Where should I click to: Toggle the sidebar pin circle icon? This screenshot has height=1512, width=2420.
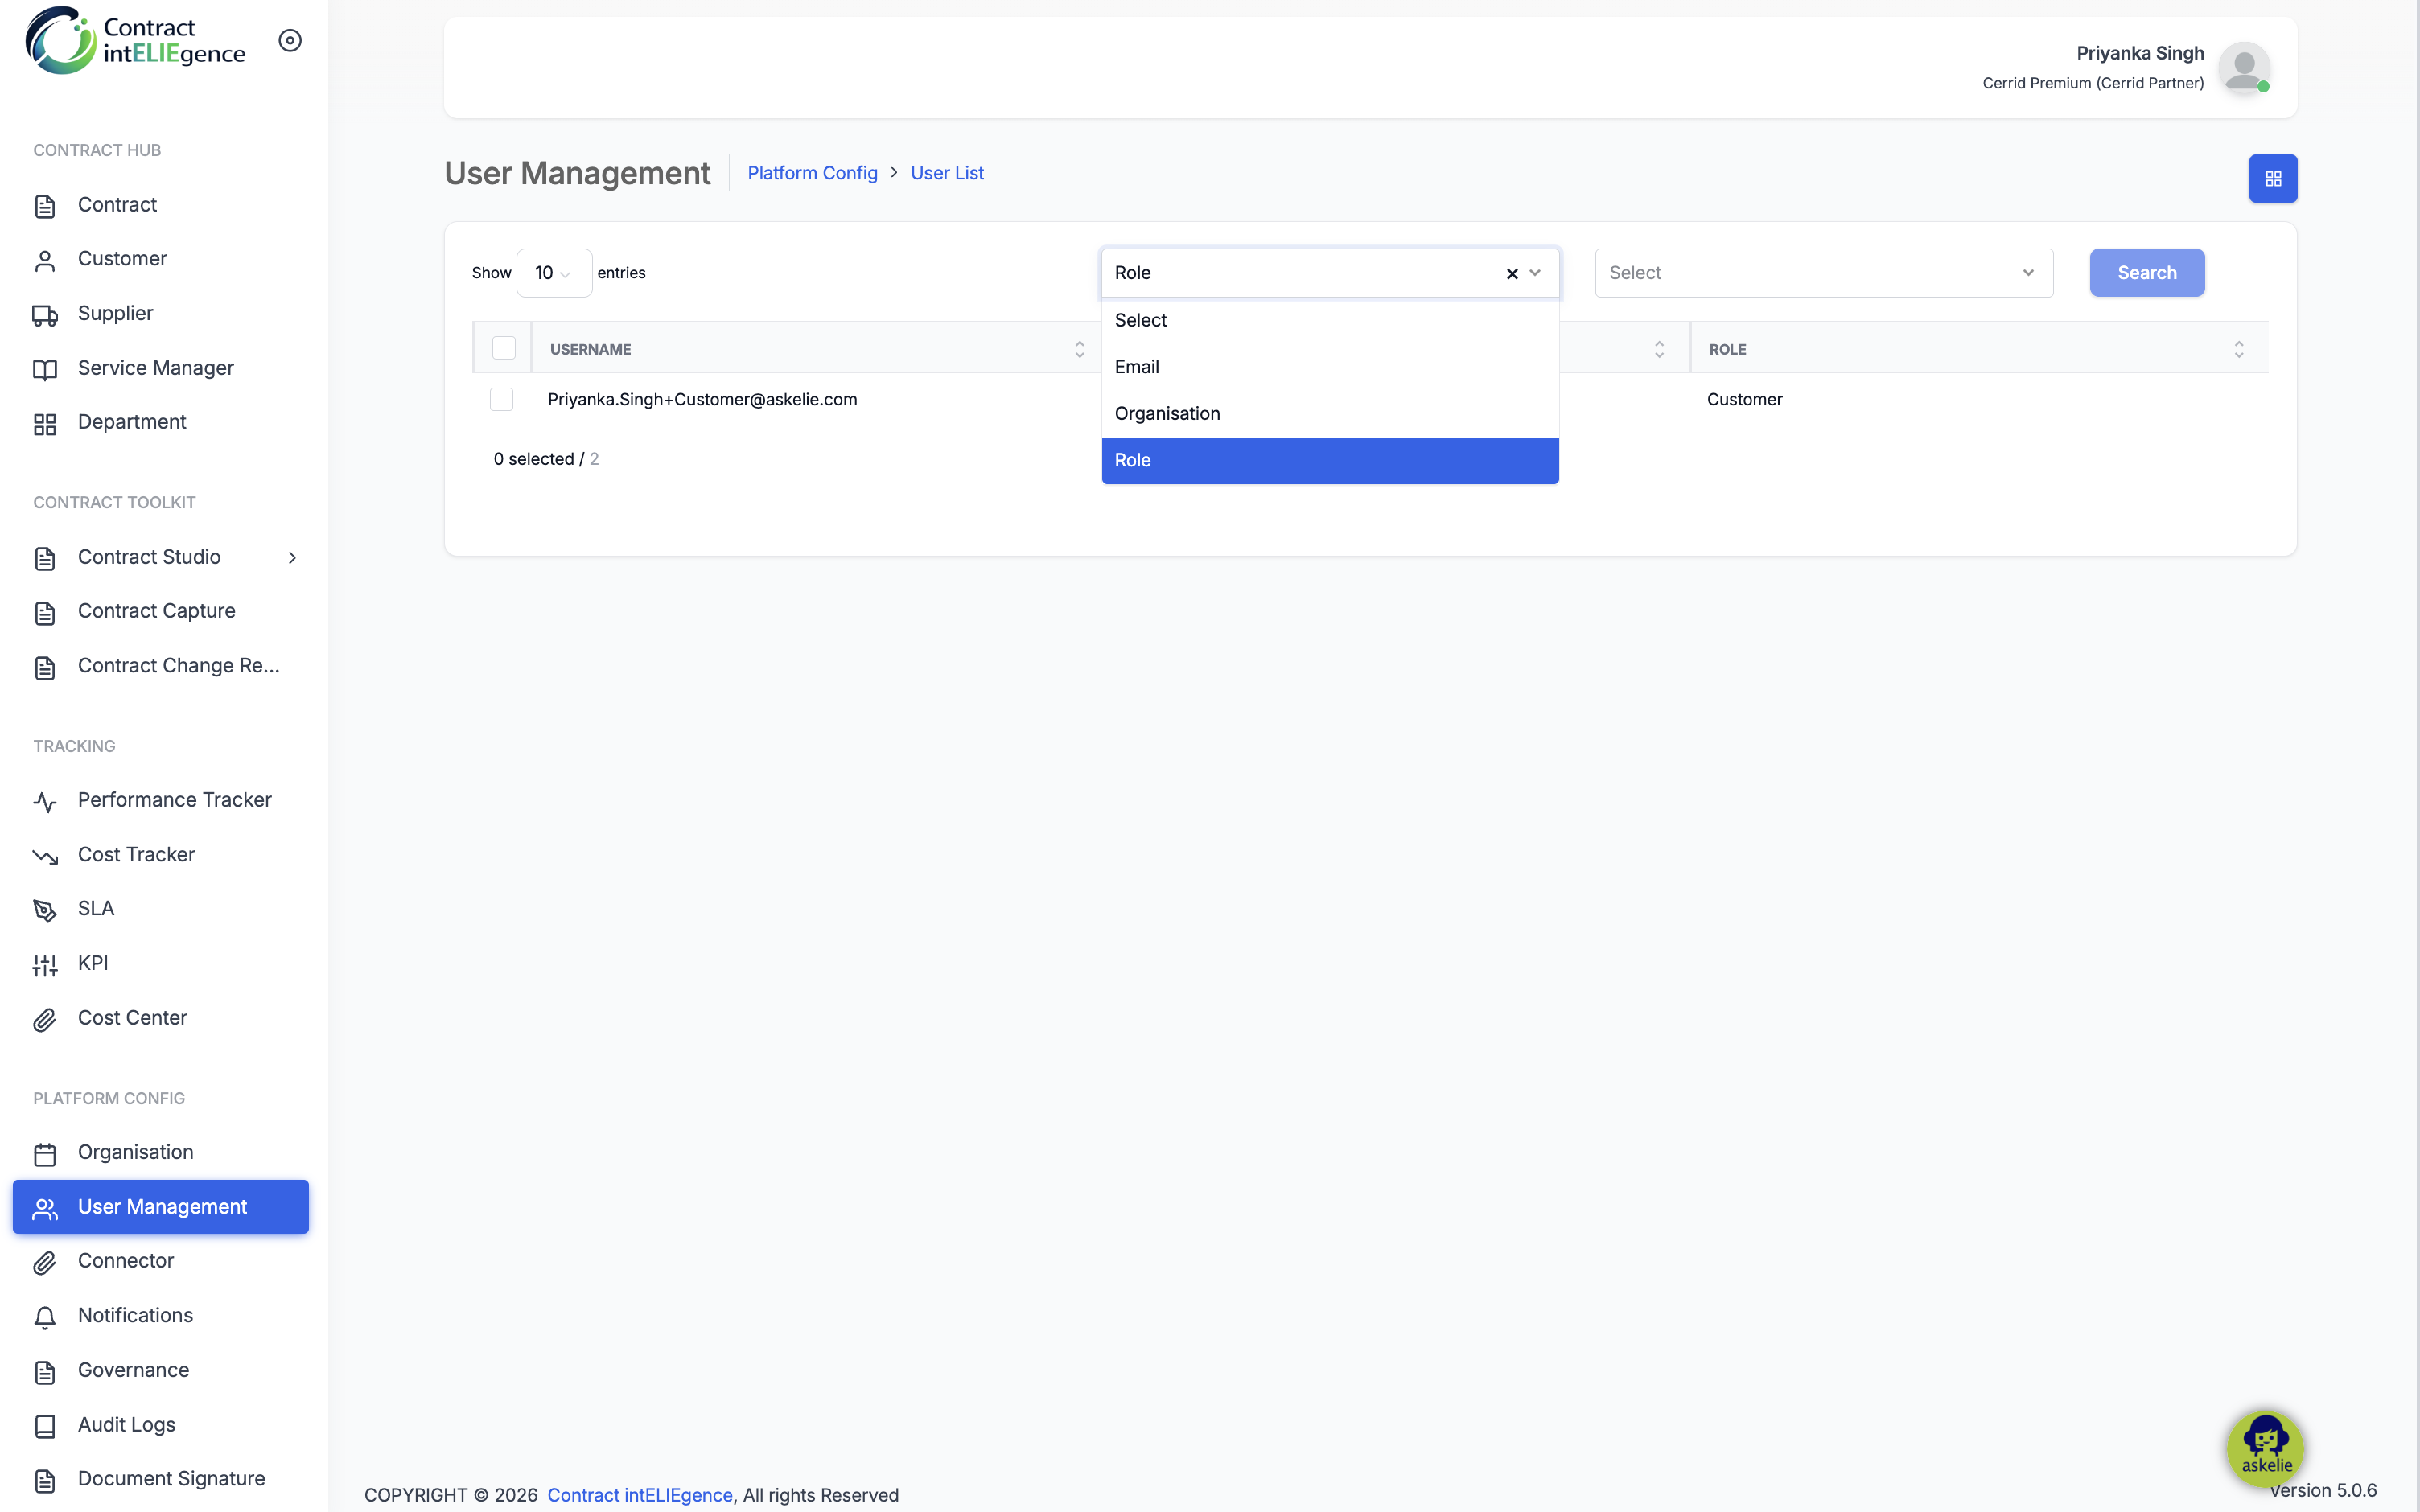[x=290, y=40]
